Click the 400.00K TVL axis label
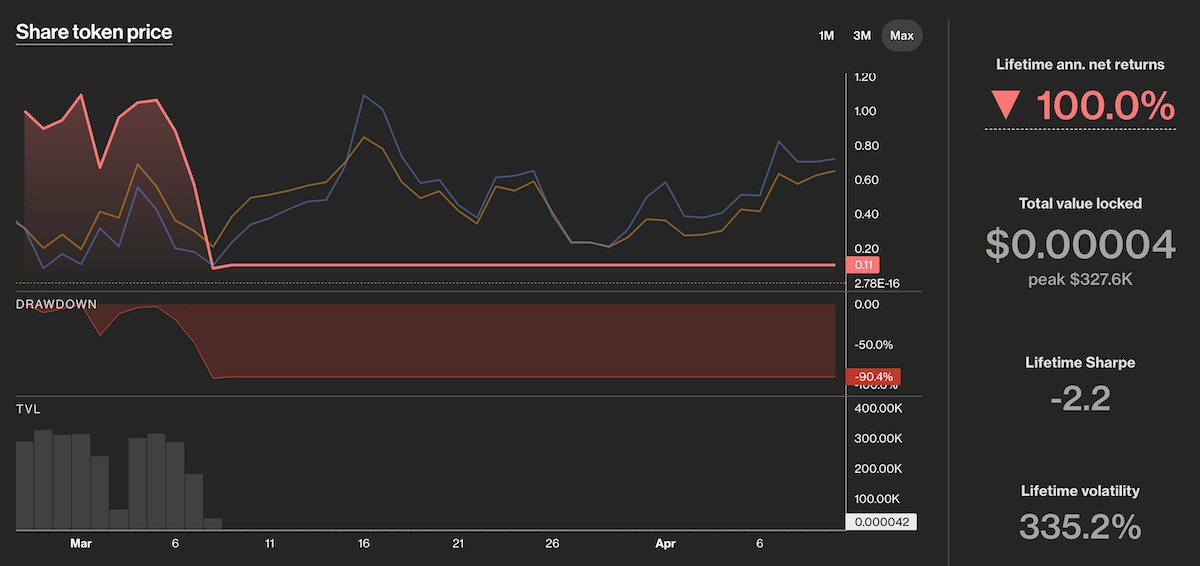The width and height of the screenshot is (1200, 566). point(878,408)
